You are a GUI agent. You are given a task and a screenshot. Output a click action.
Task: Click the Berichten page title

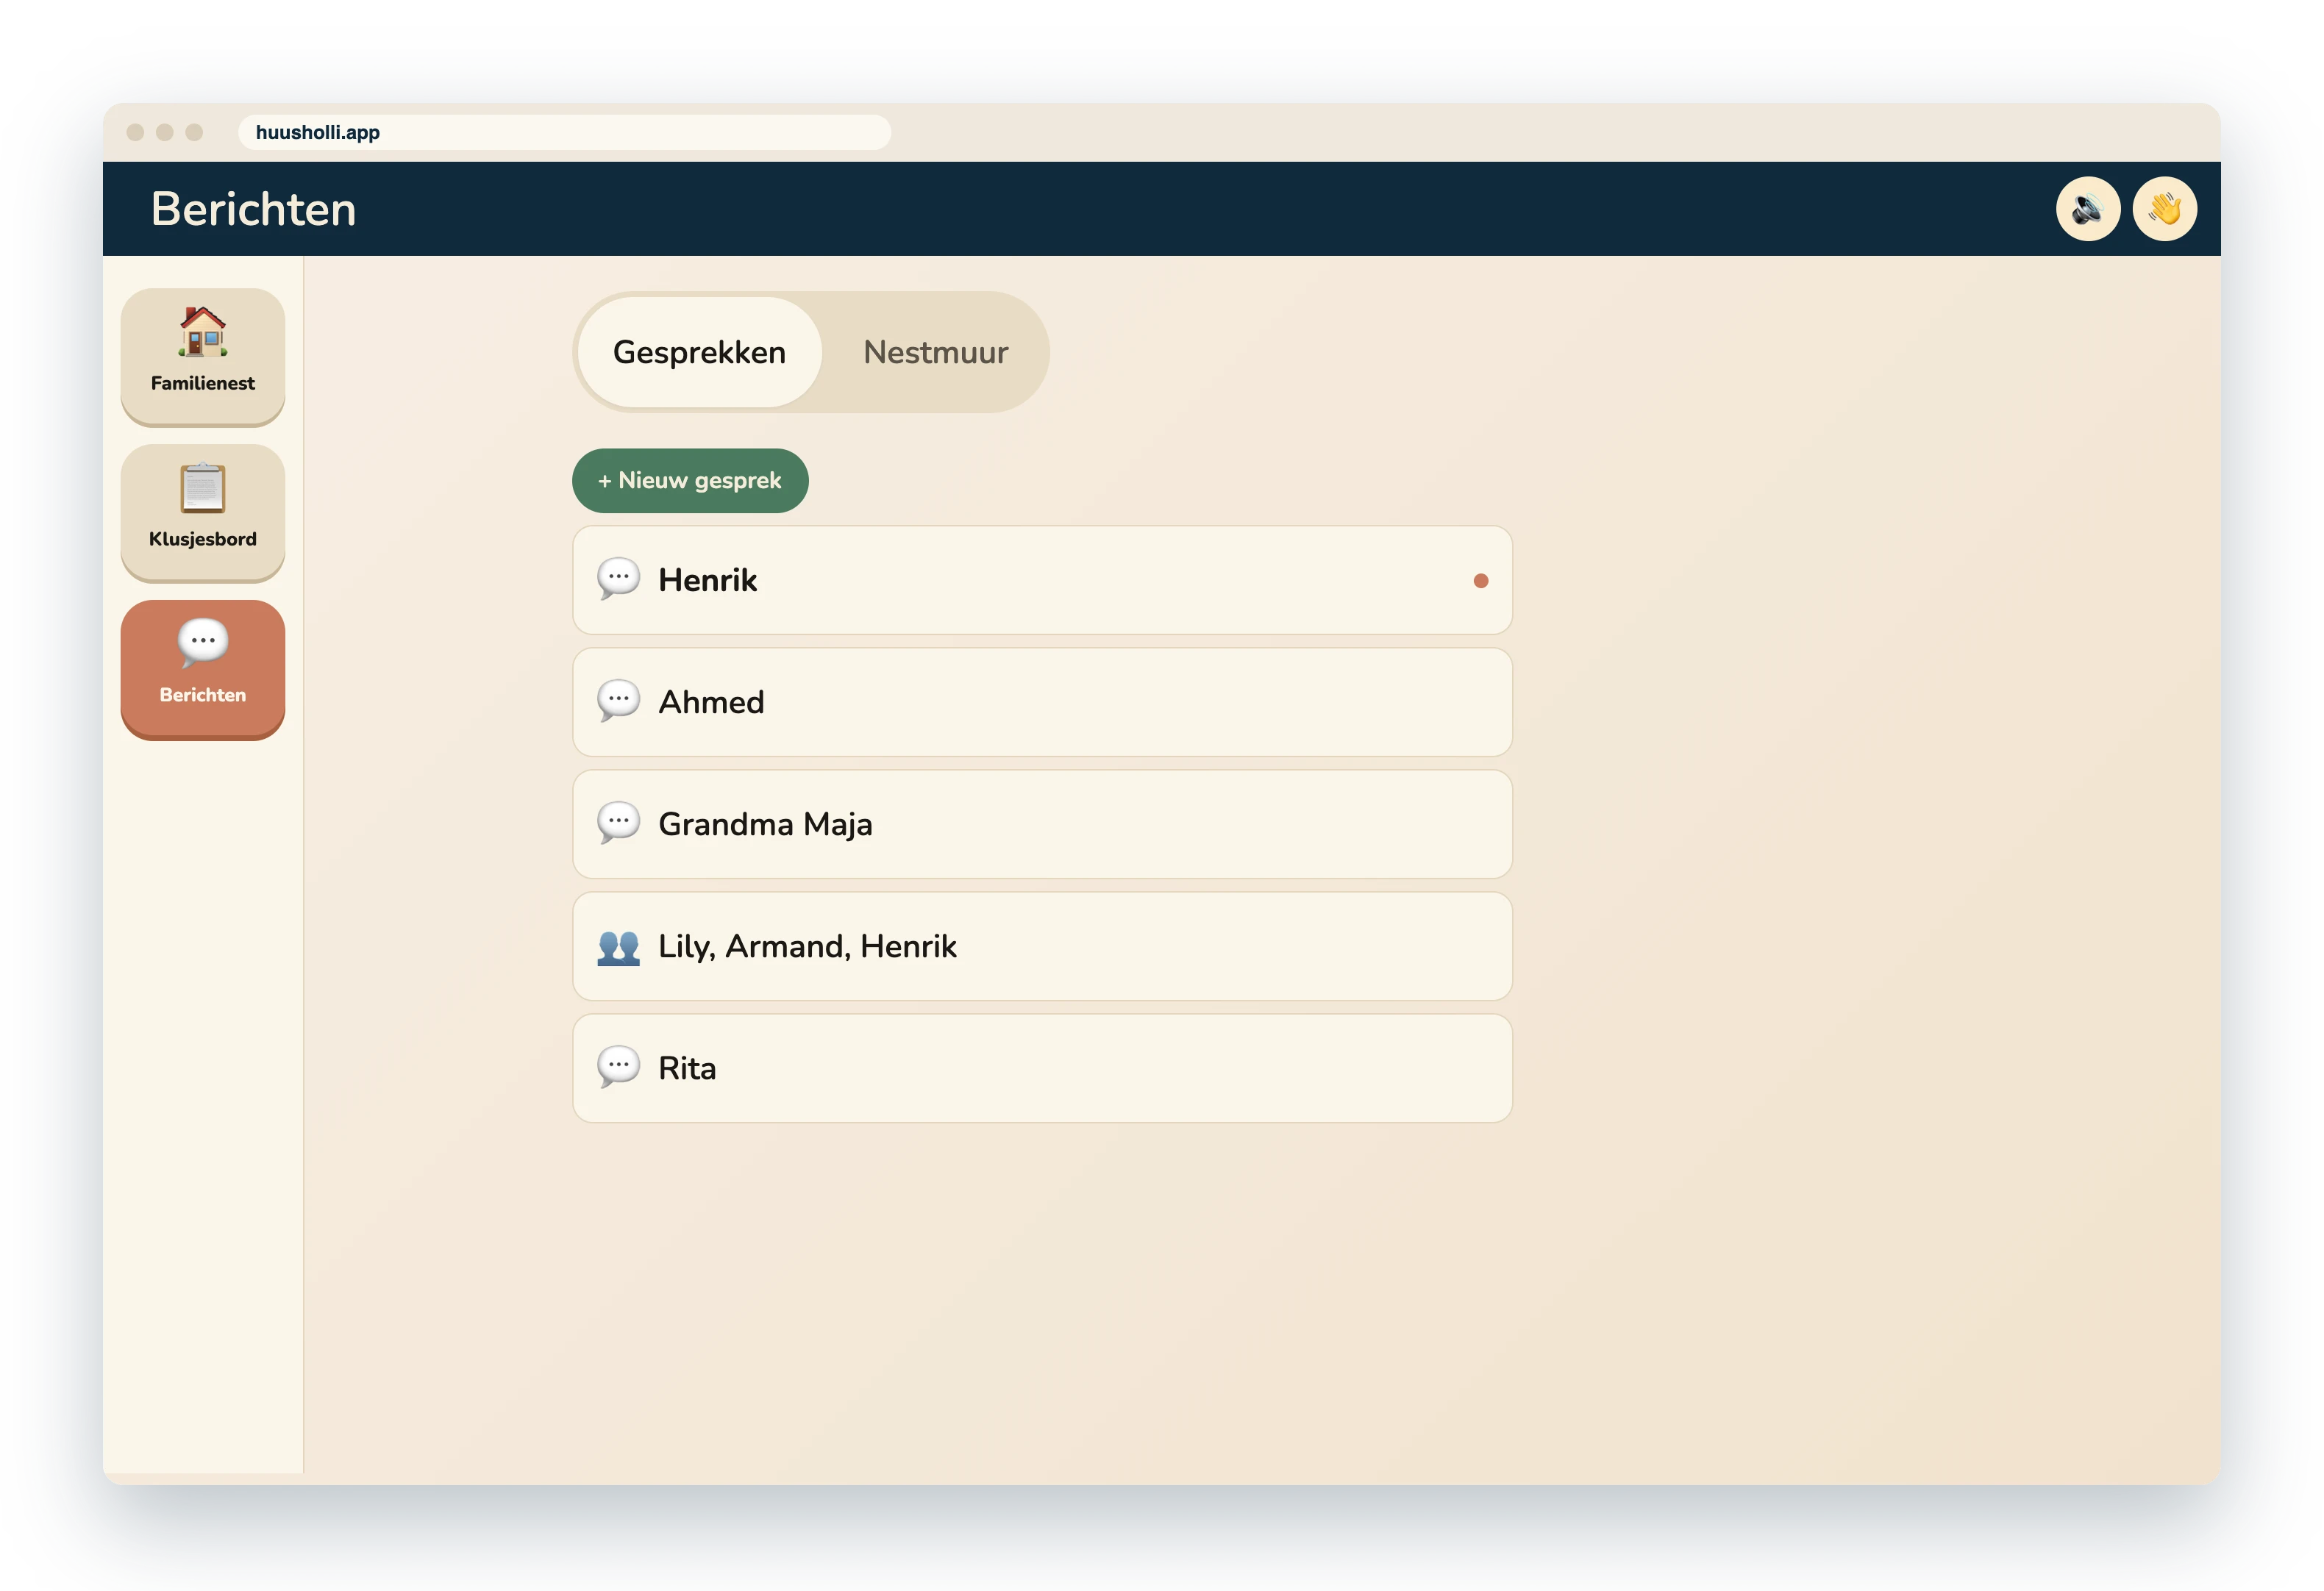[x=253, y=209]
